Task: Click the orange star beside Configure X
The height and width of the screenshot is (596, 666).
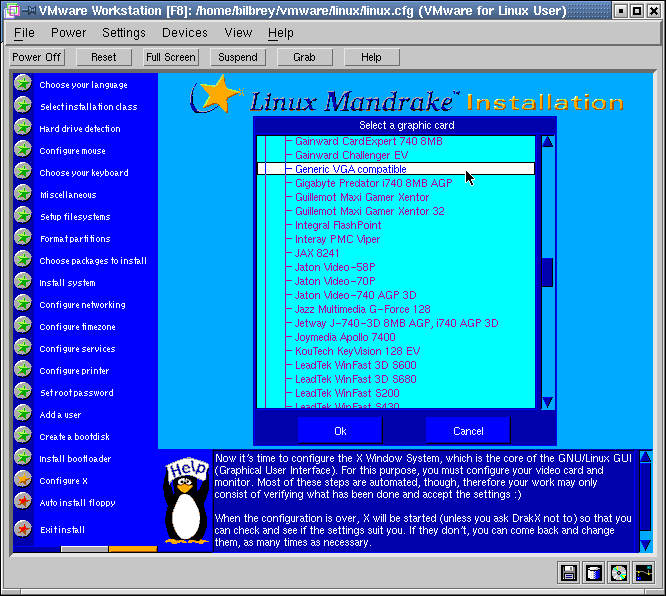Action: click(22, 480)
